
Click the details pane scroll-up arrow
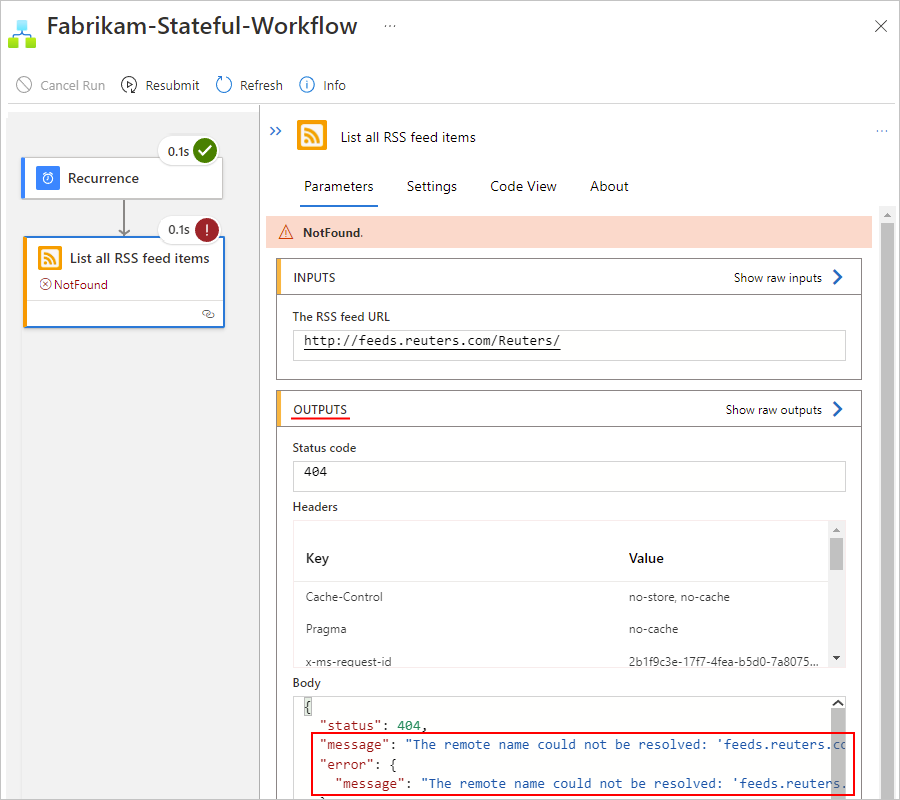point(887,215)
